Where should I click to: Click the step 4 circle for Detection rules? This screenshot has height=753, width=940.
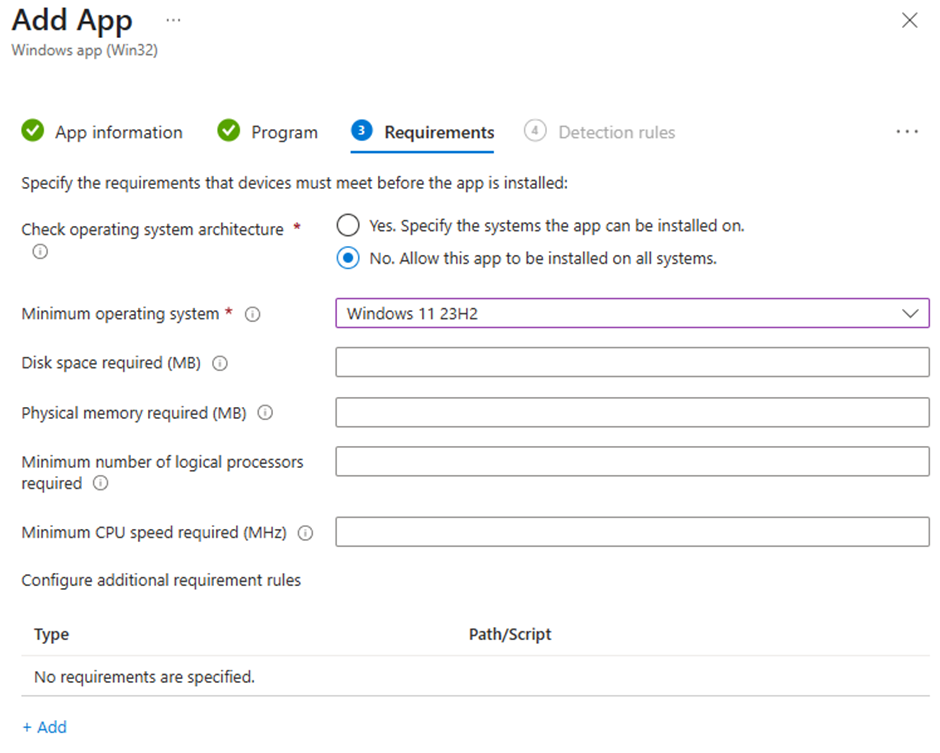pos(535,131)
